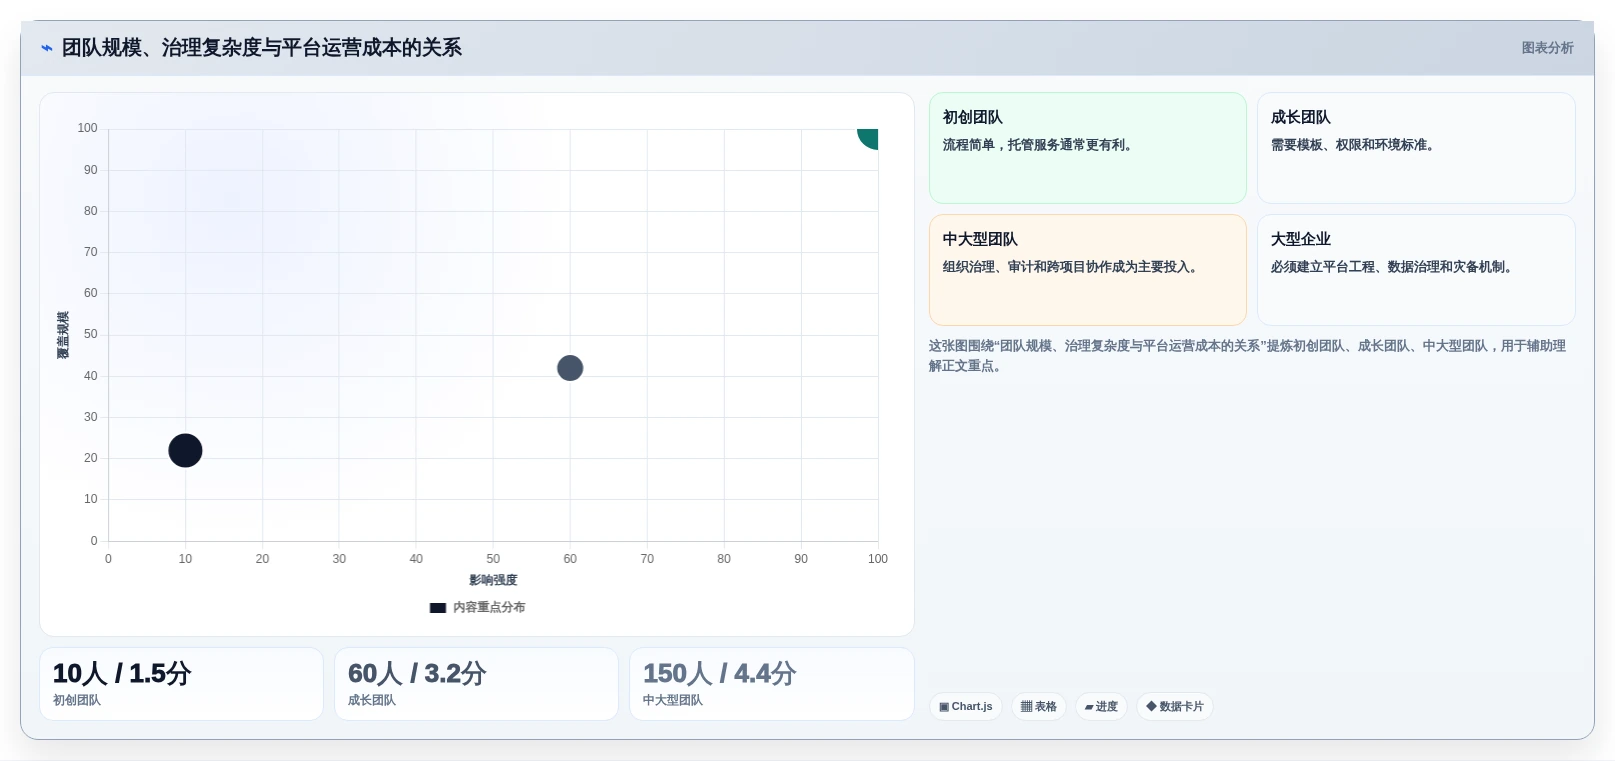The image size is (1615, 761).
Task: Click the 150人 / 4.4分 stat card
Action: (772, 684)
